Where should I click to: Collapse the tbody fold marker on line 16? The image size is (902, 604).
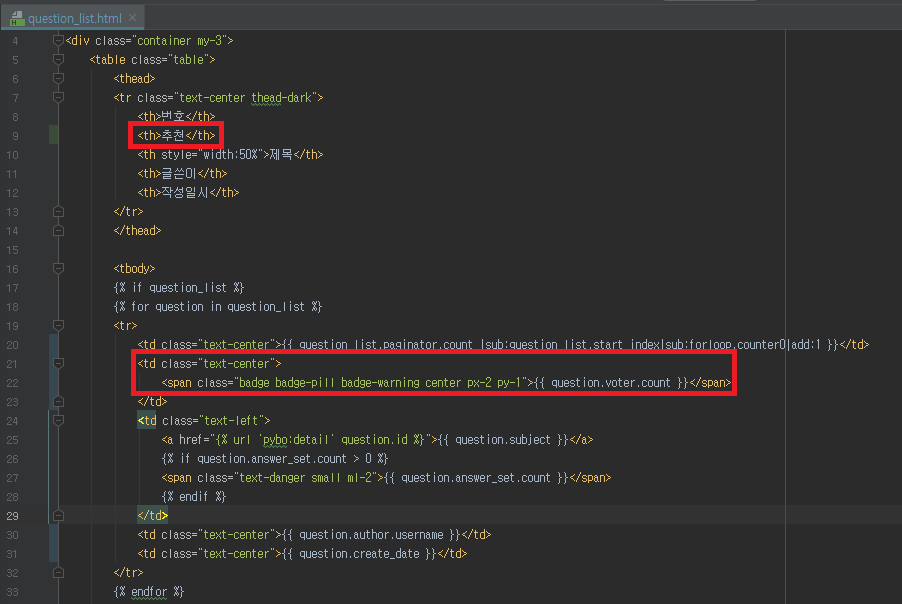(x=58, y=269)
